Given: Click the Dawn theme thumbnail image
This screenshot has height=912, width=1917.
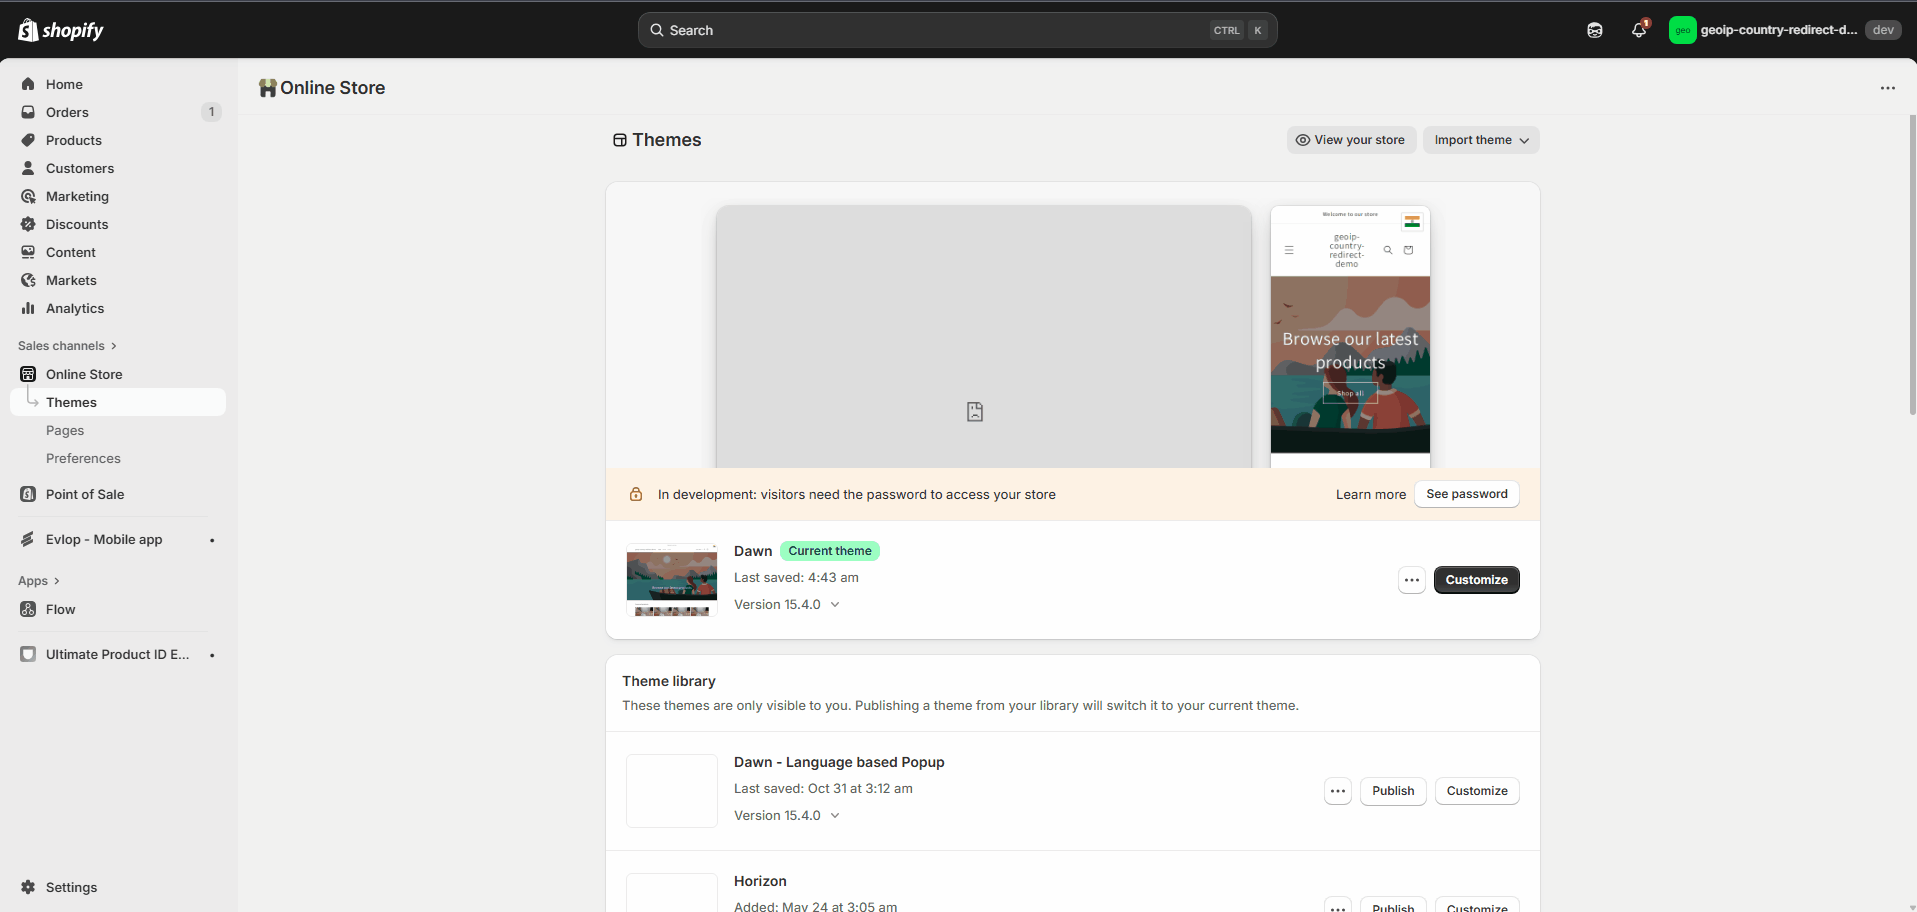Looking at the screenshot, I should (671, 580).
